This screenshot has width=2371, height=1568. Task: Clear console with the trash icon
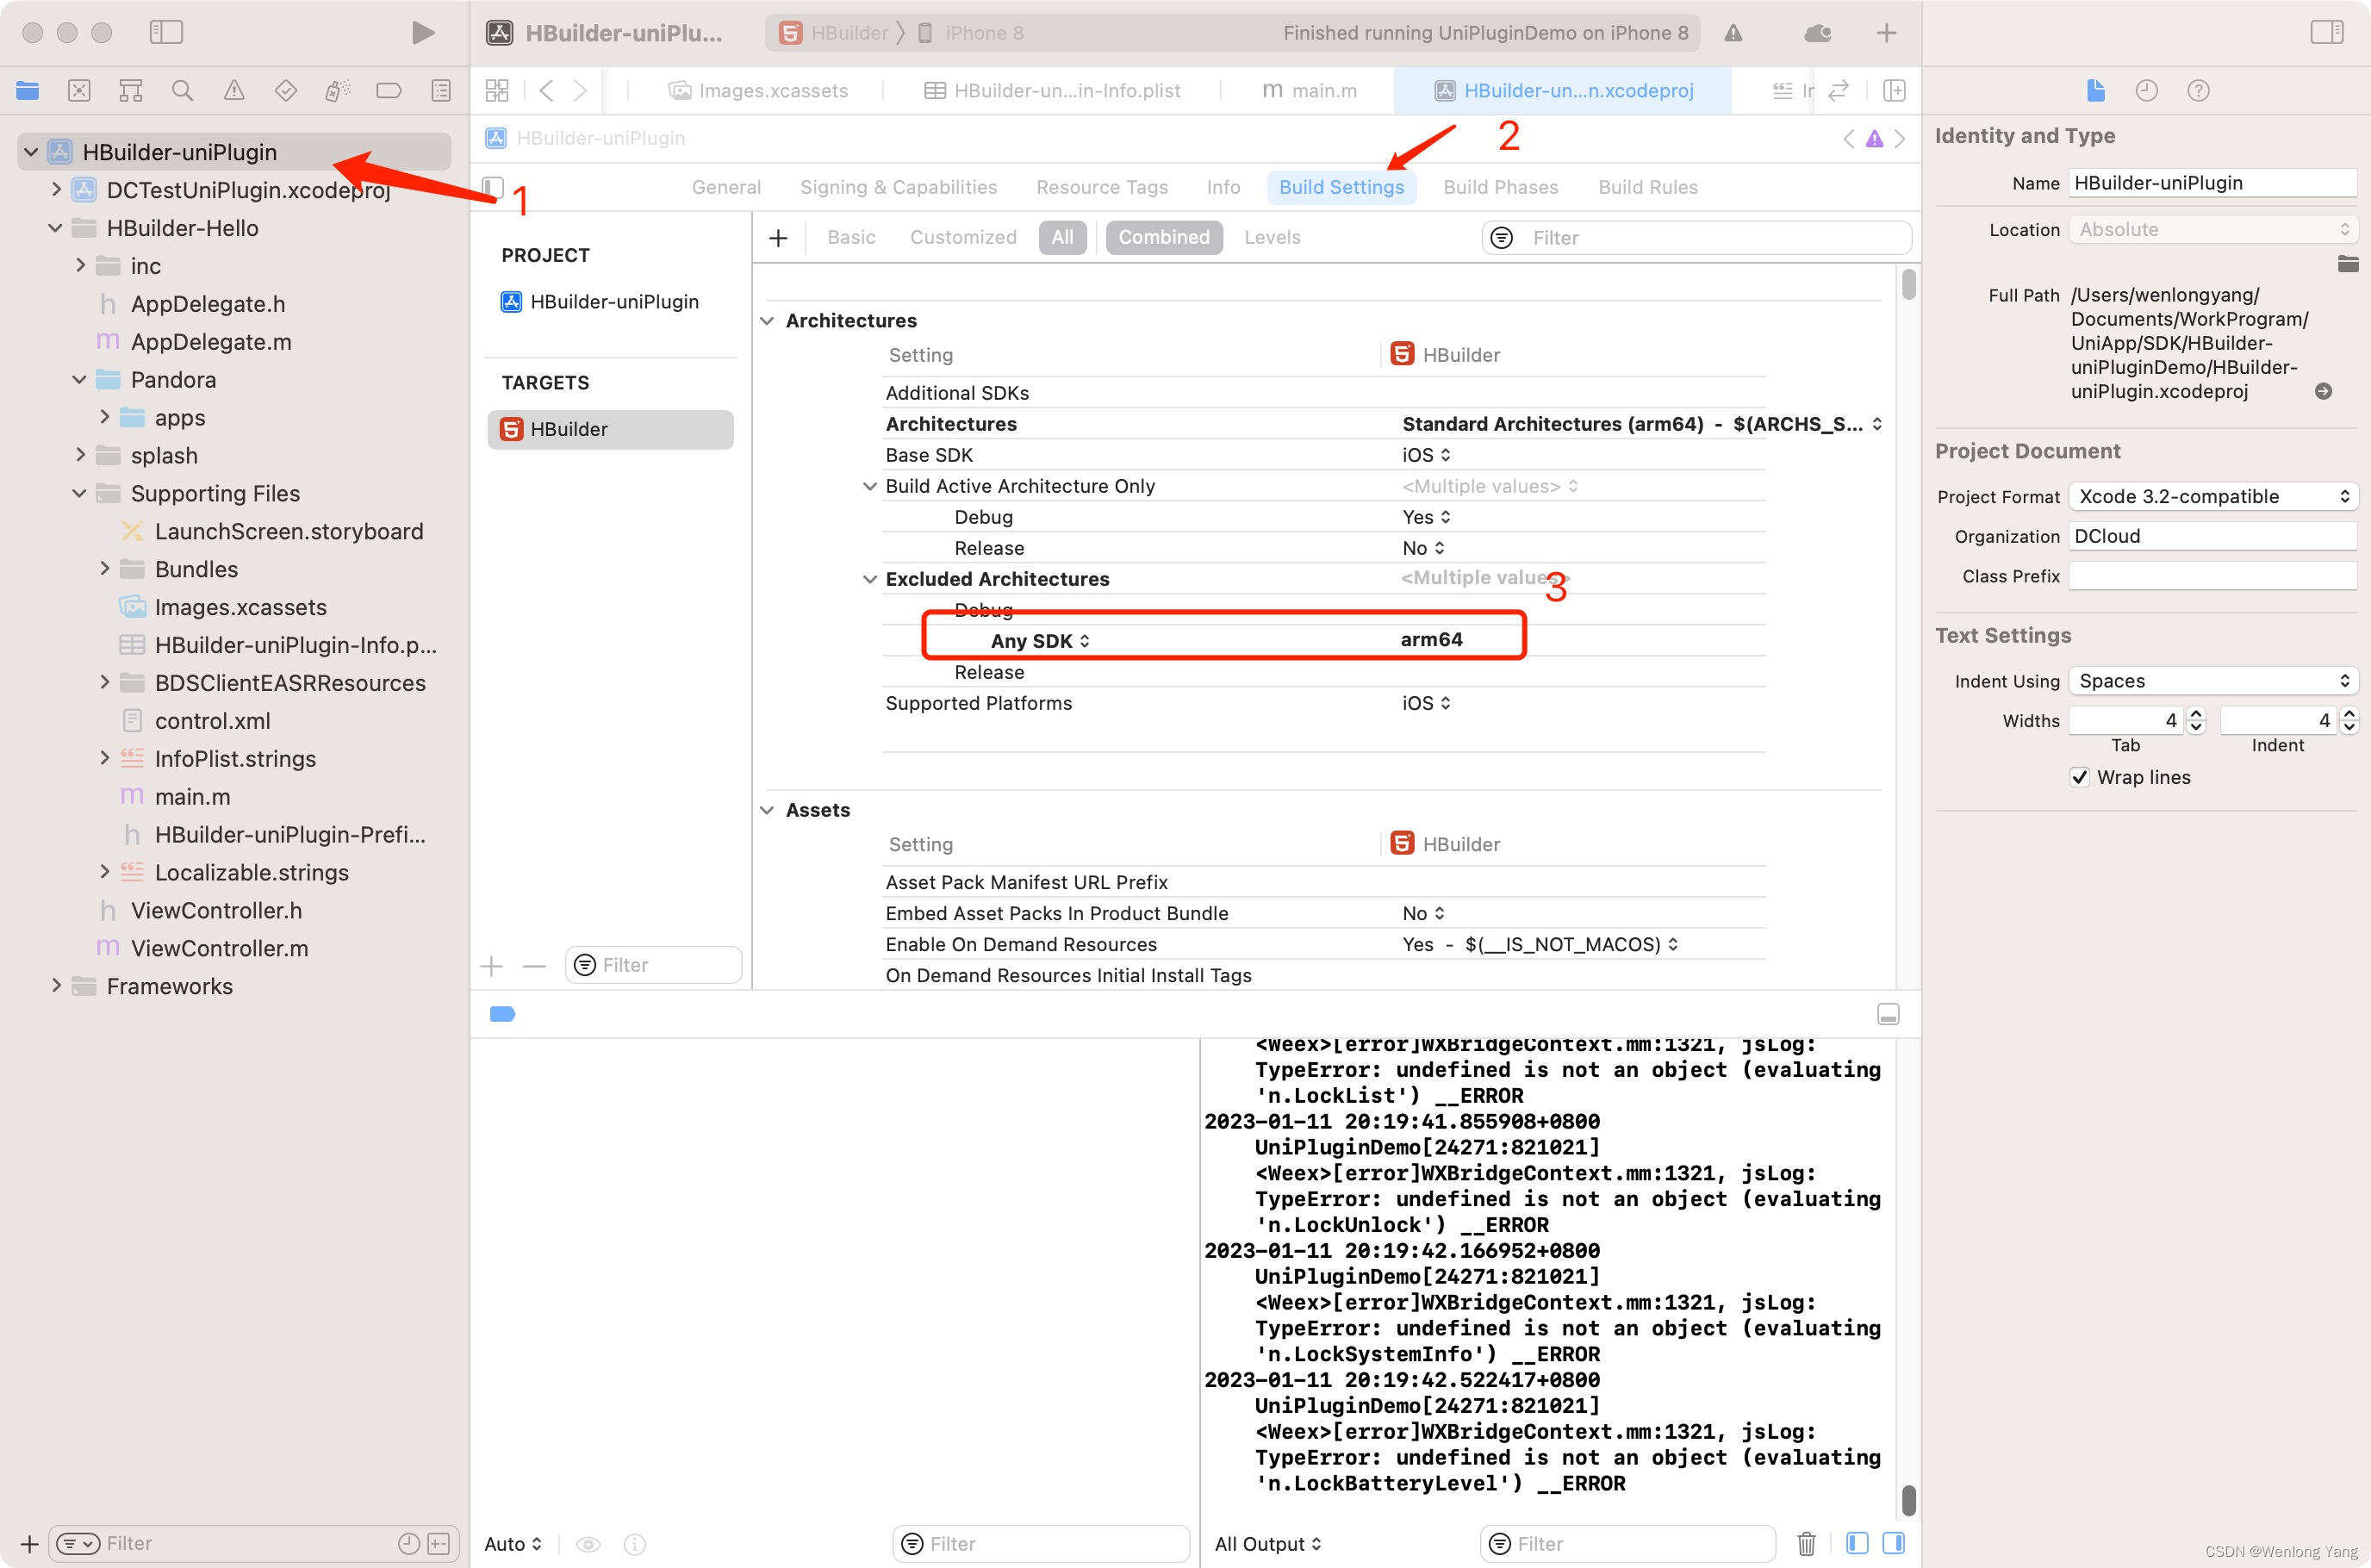point(1806,1543)
